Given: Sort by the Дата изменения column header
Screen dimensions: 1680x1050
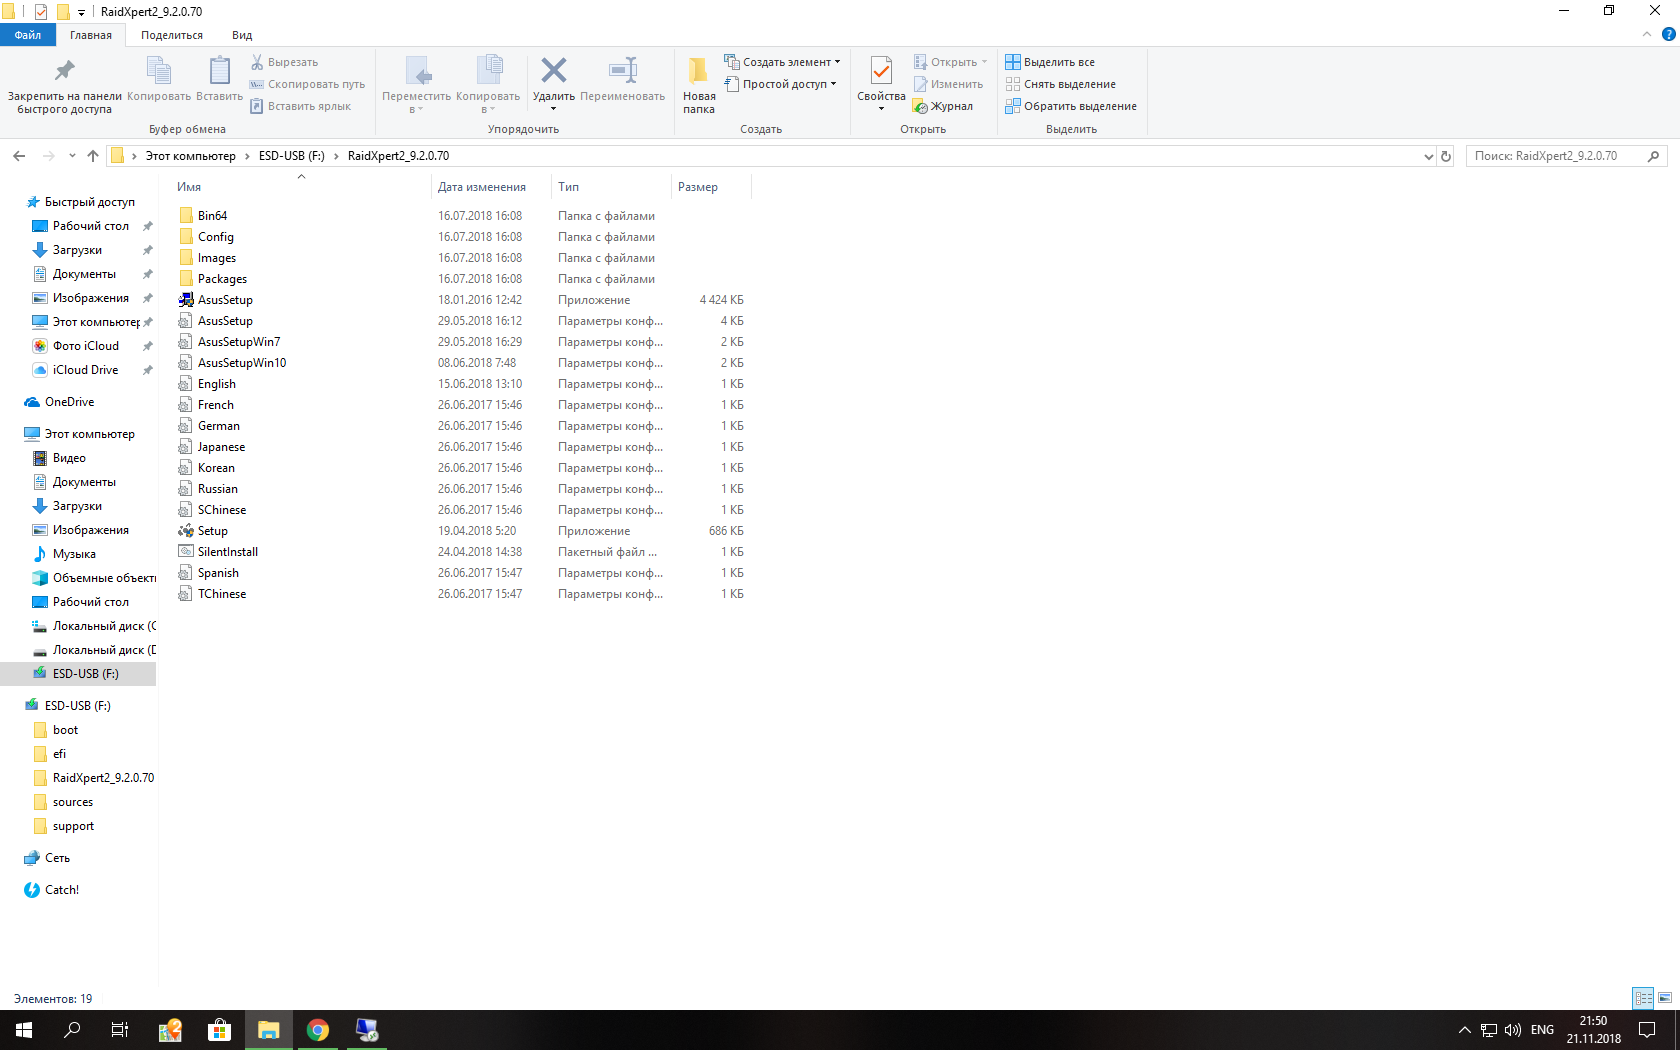Looking at the screenshot, I should 482,187.
